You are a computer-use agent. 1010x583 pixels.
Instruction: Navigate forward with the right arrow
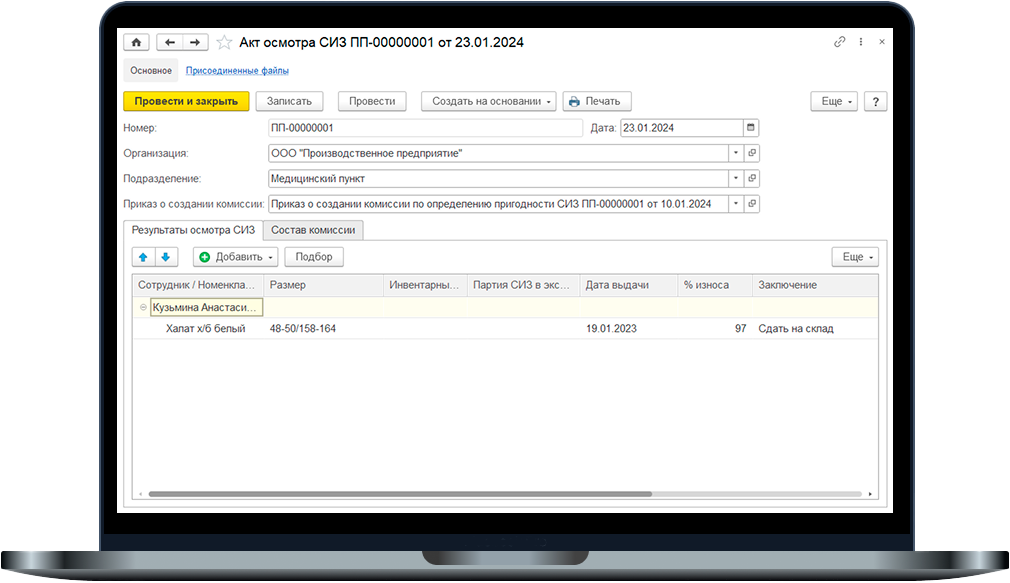[x=195, y=43]
